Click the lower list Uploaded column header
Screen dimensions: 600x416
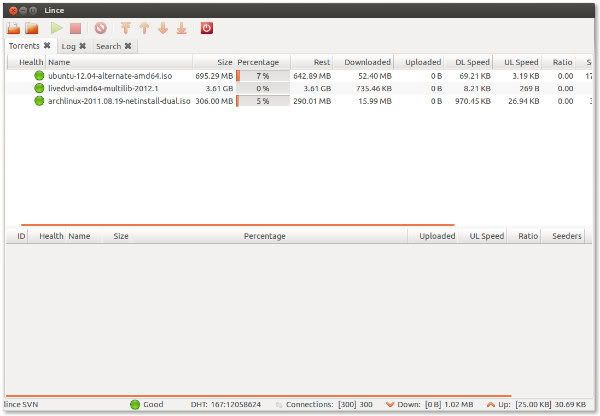tap(433, 236)
